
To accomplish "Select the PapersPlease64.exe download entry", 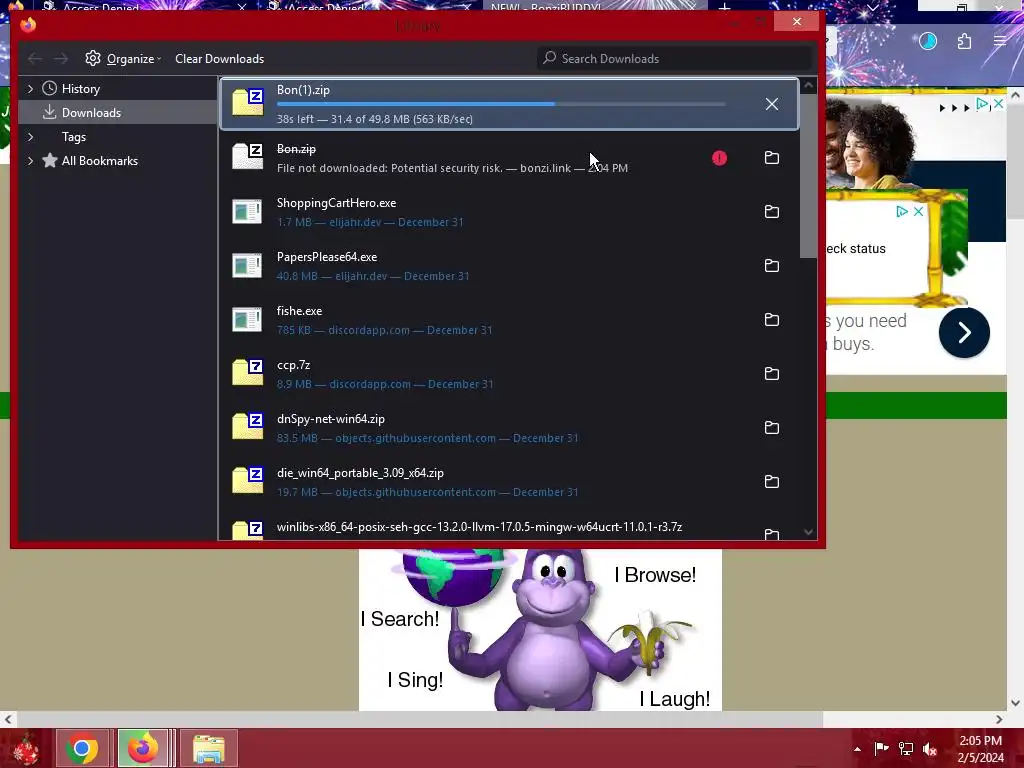I will pos(509,266).
